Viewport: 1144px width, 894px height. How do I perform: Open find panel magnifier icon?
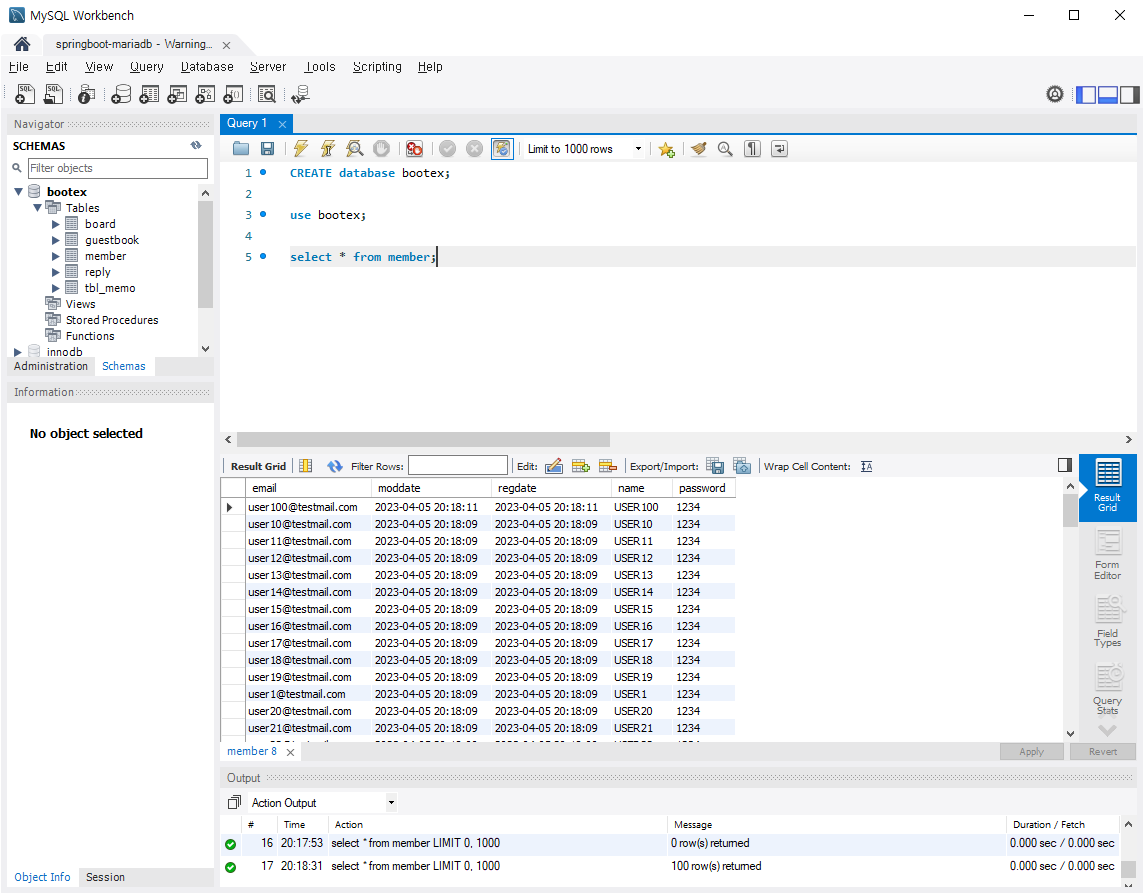725,149
